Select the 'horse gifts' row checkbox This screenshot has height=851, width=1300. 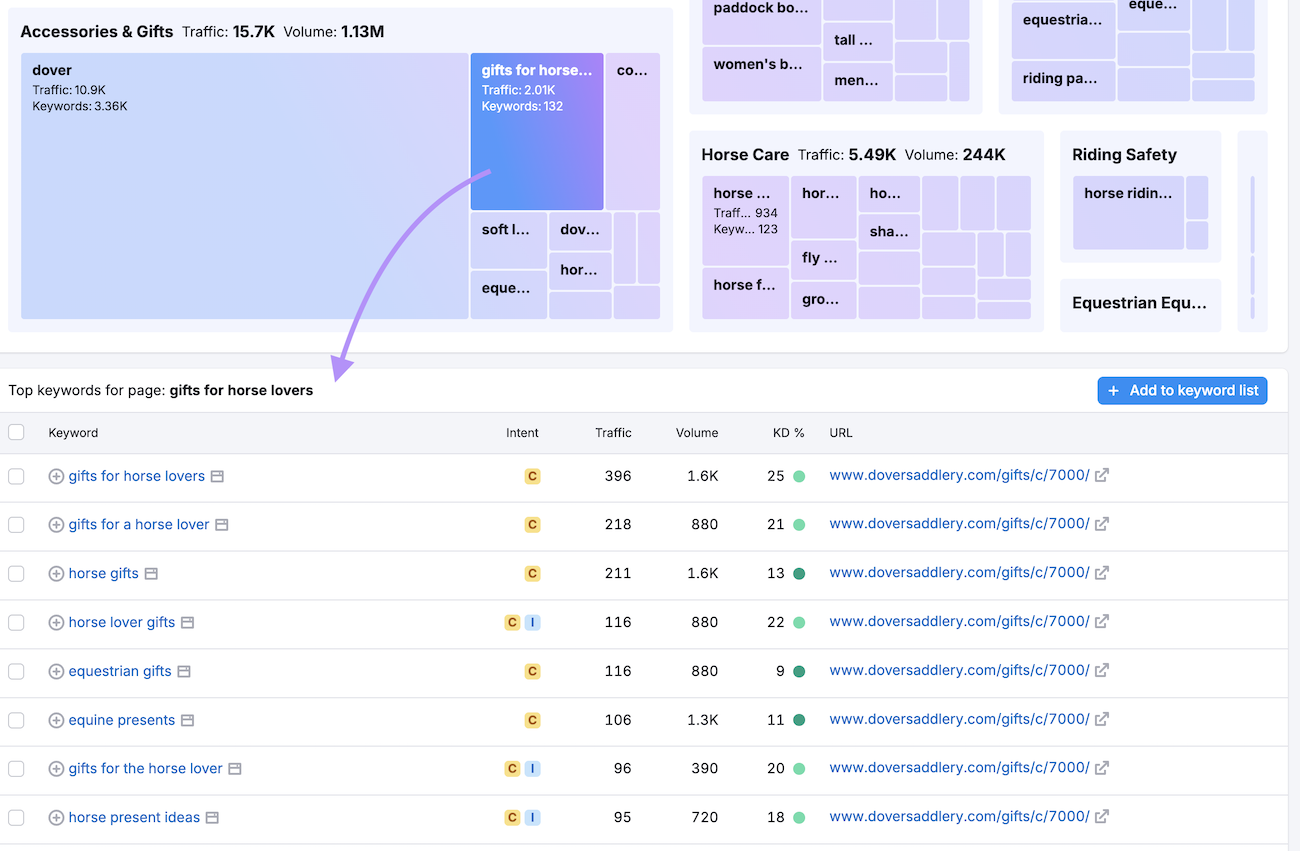click(x=16, y=573)
